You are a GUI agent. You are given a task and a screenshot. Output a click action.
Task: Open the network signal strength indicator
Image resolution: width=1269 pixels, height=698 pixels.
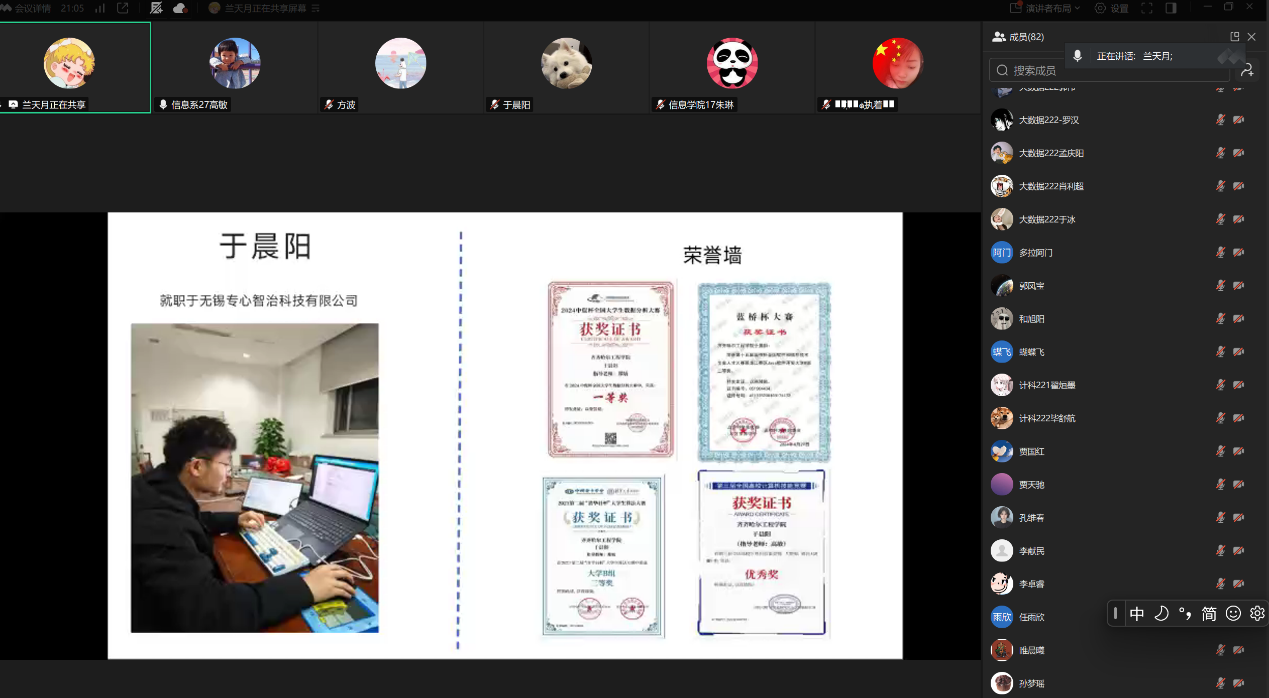99,8
